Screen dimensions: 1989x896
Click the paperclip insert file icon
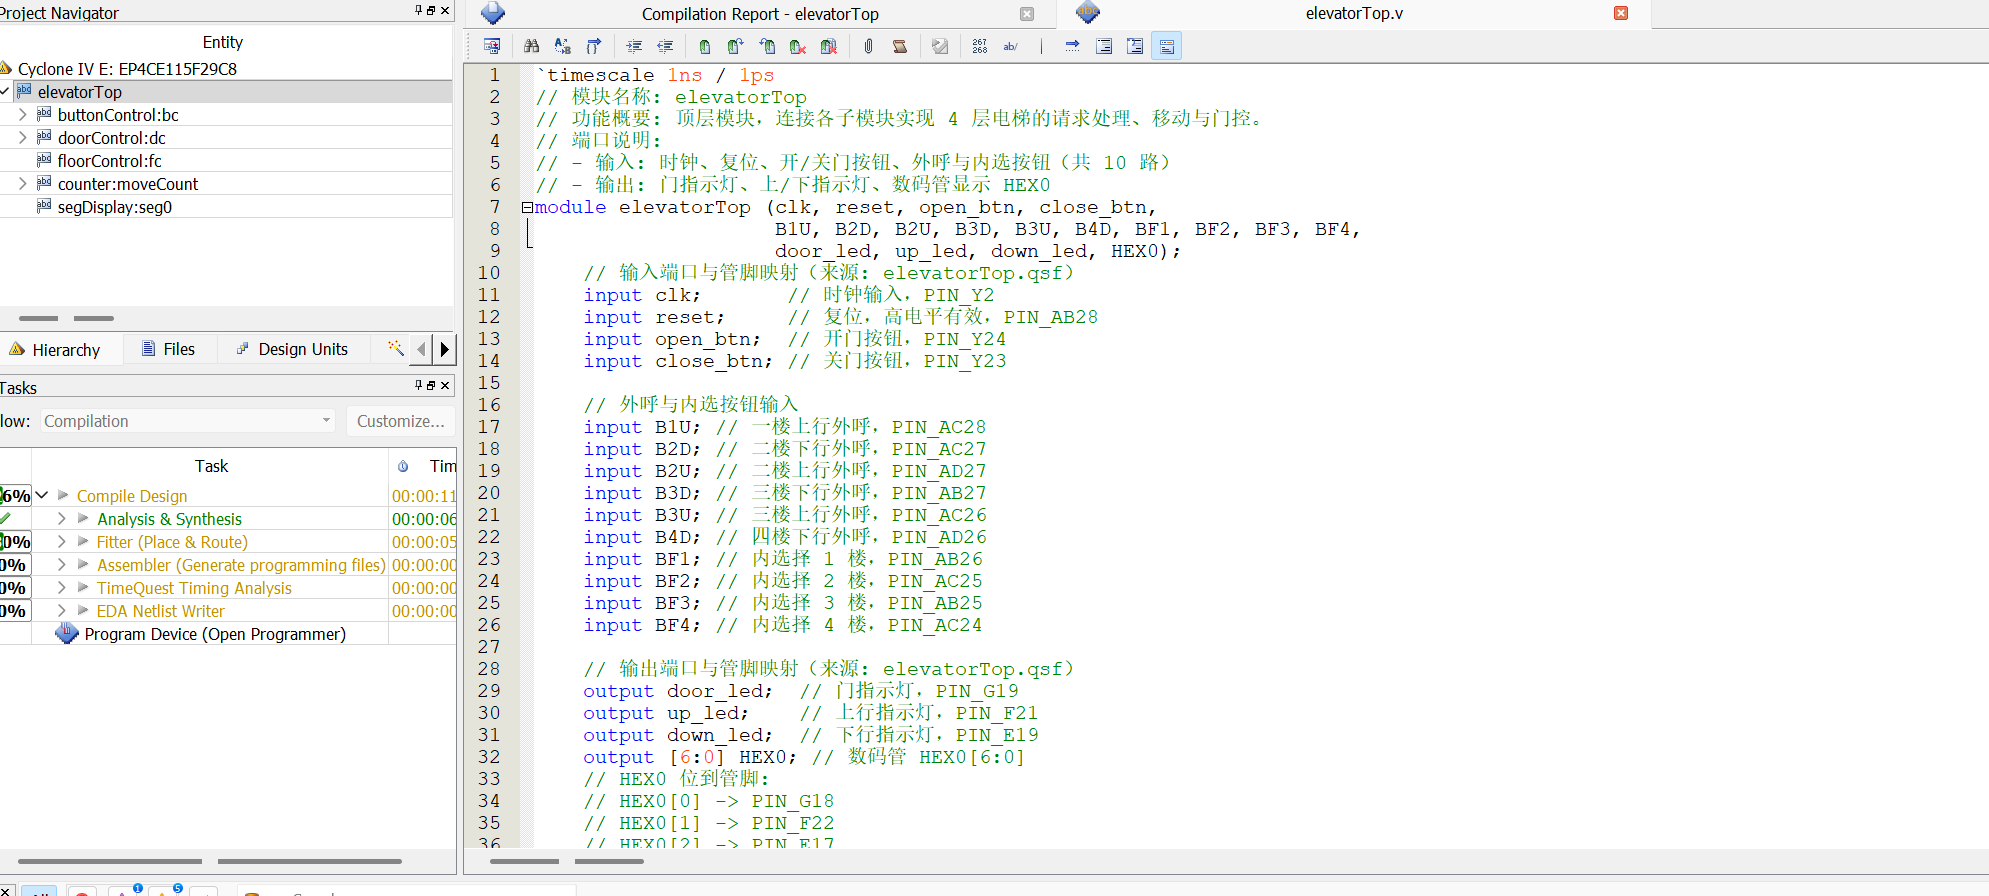pyautogui.click(x=869, y=46)
